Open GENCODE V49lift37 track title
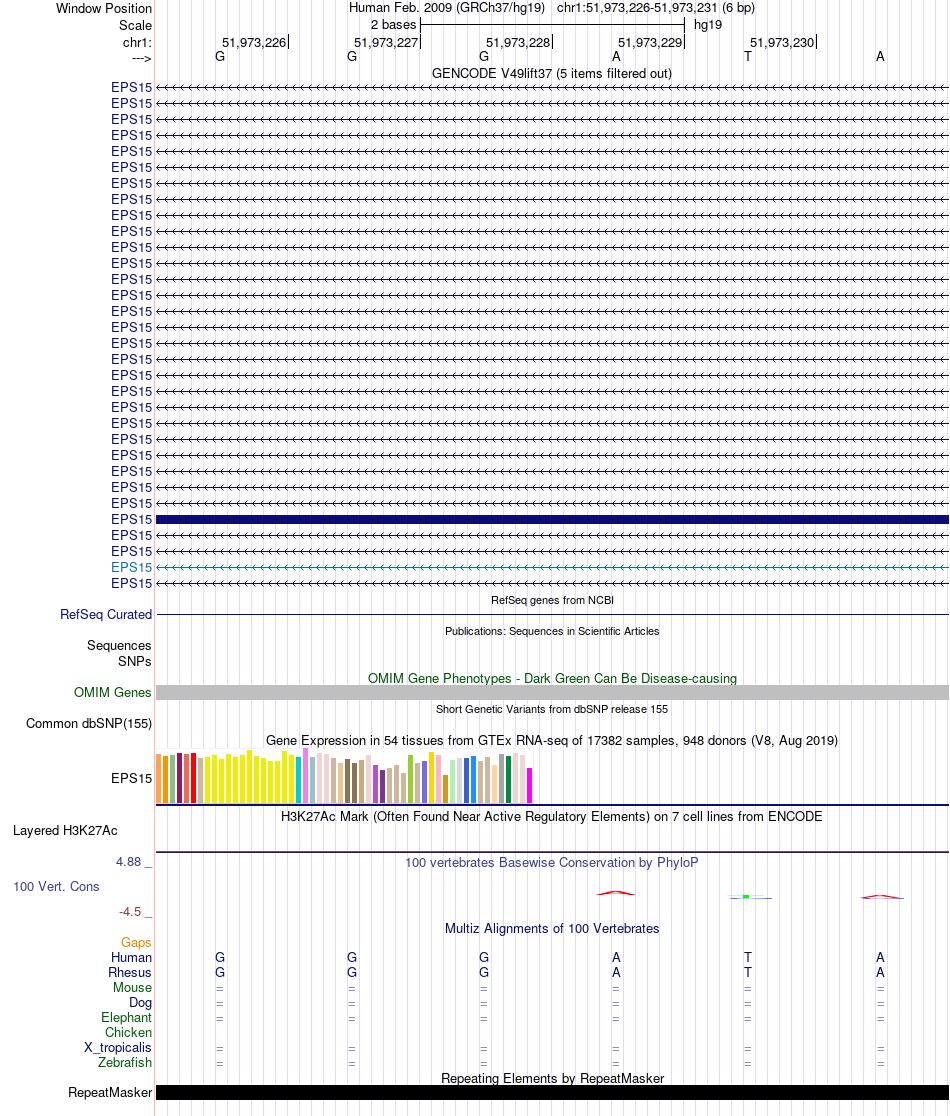 (551, 73)
